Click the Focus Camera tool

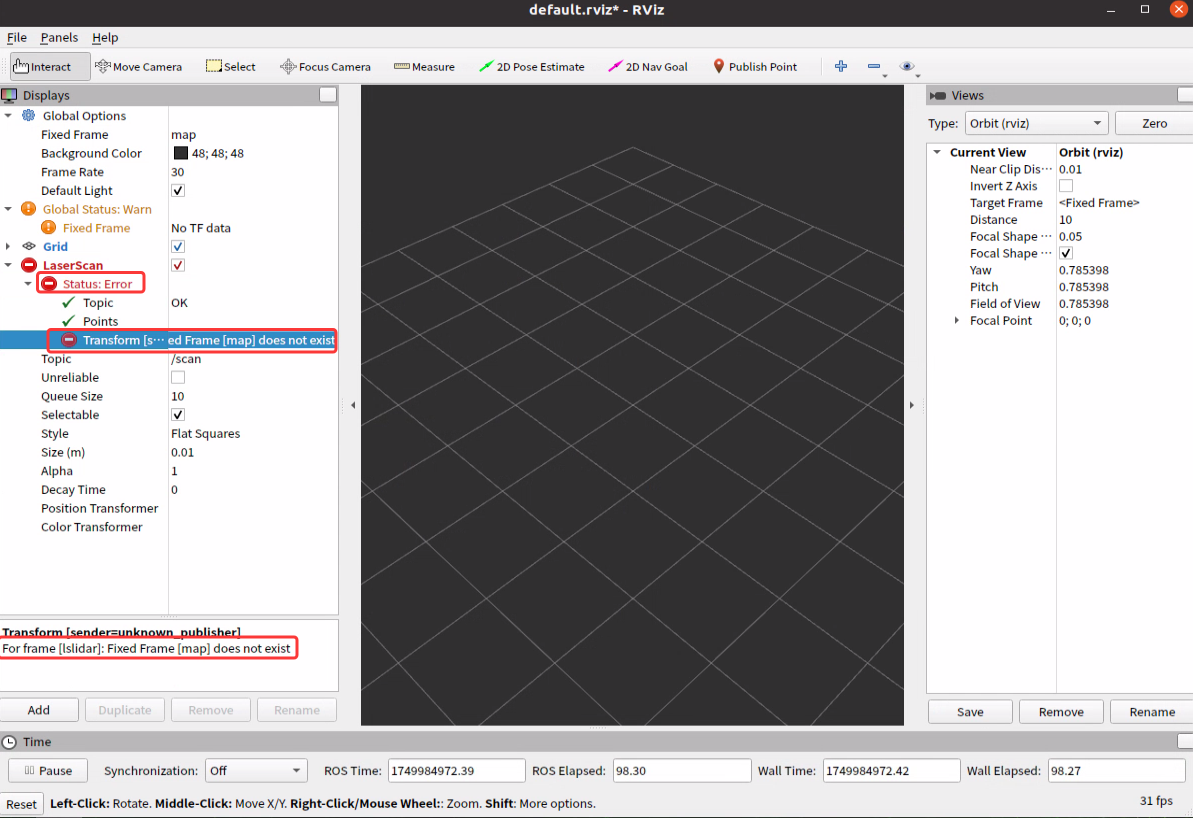326,66
